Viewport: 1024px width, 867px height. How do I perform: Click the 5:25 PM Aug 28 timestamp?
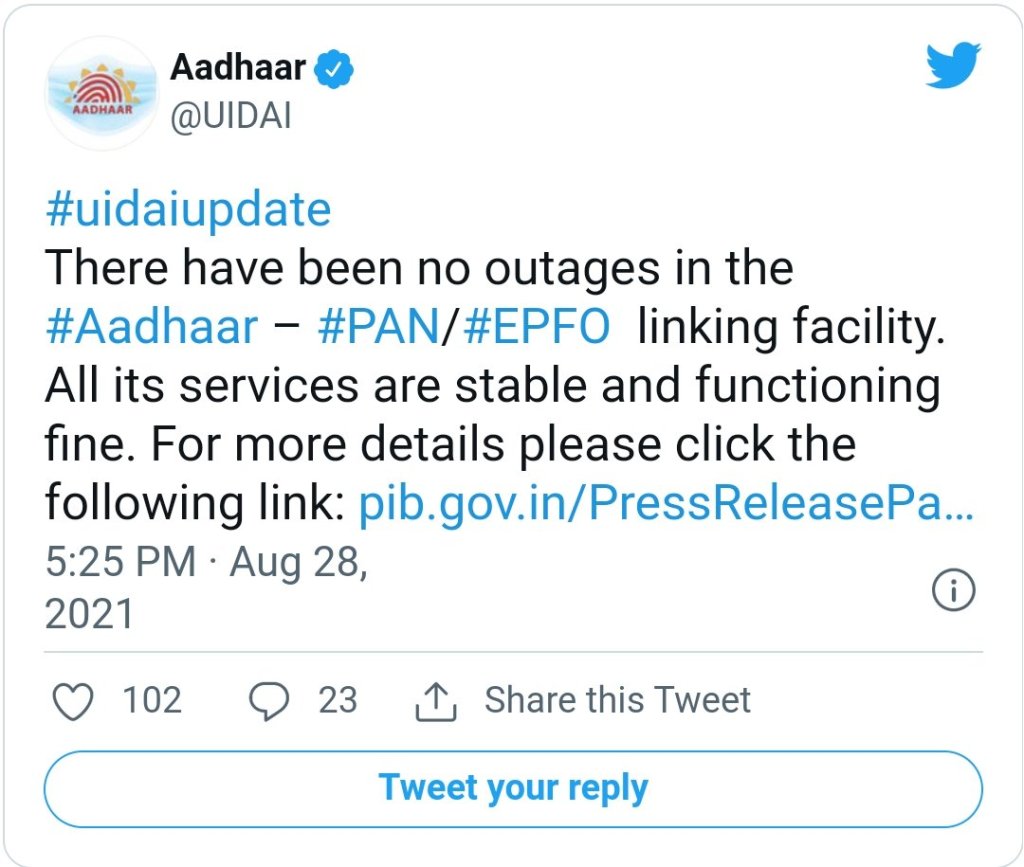coord(206,562)
